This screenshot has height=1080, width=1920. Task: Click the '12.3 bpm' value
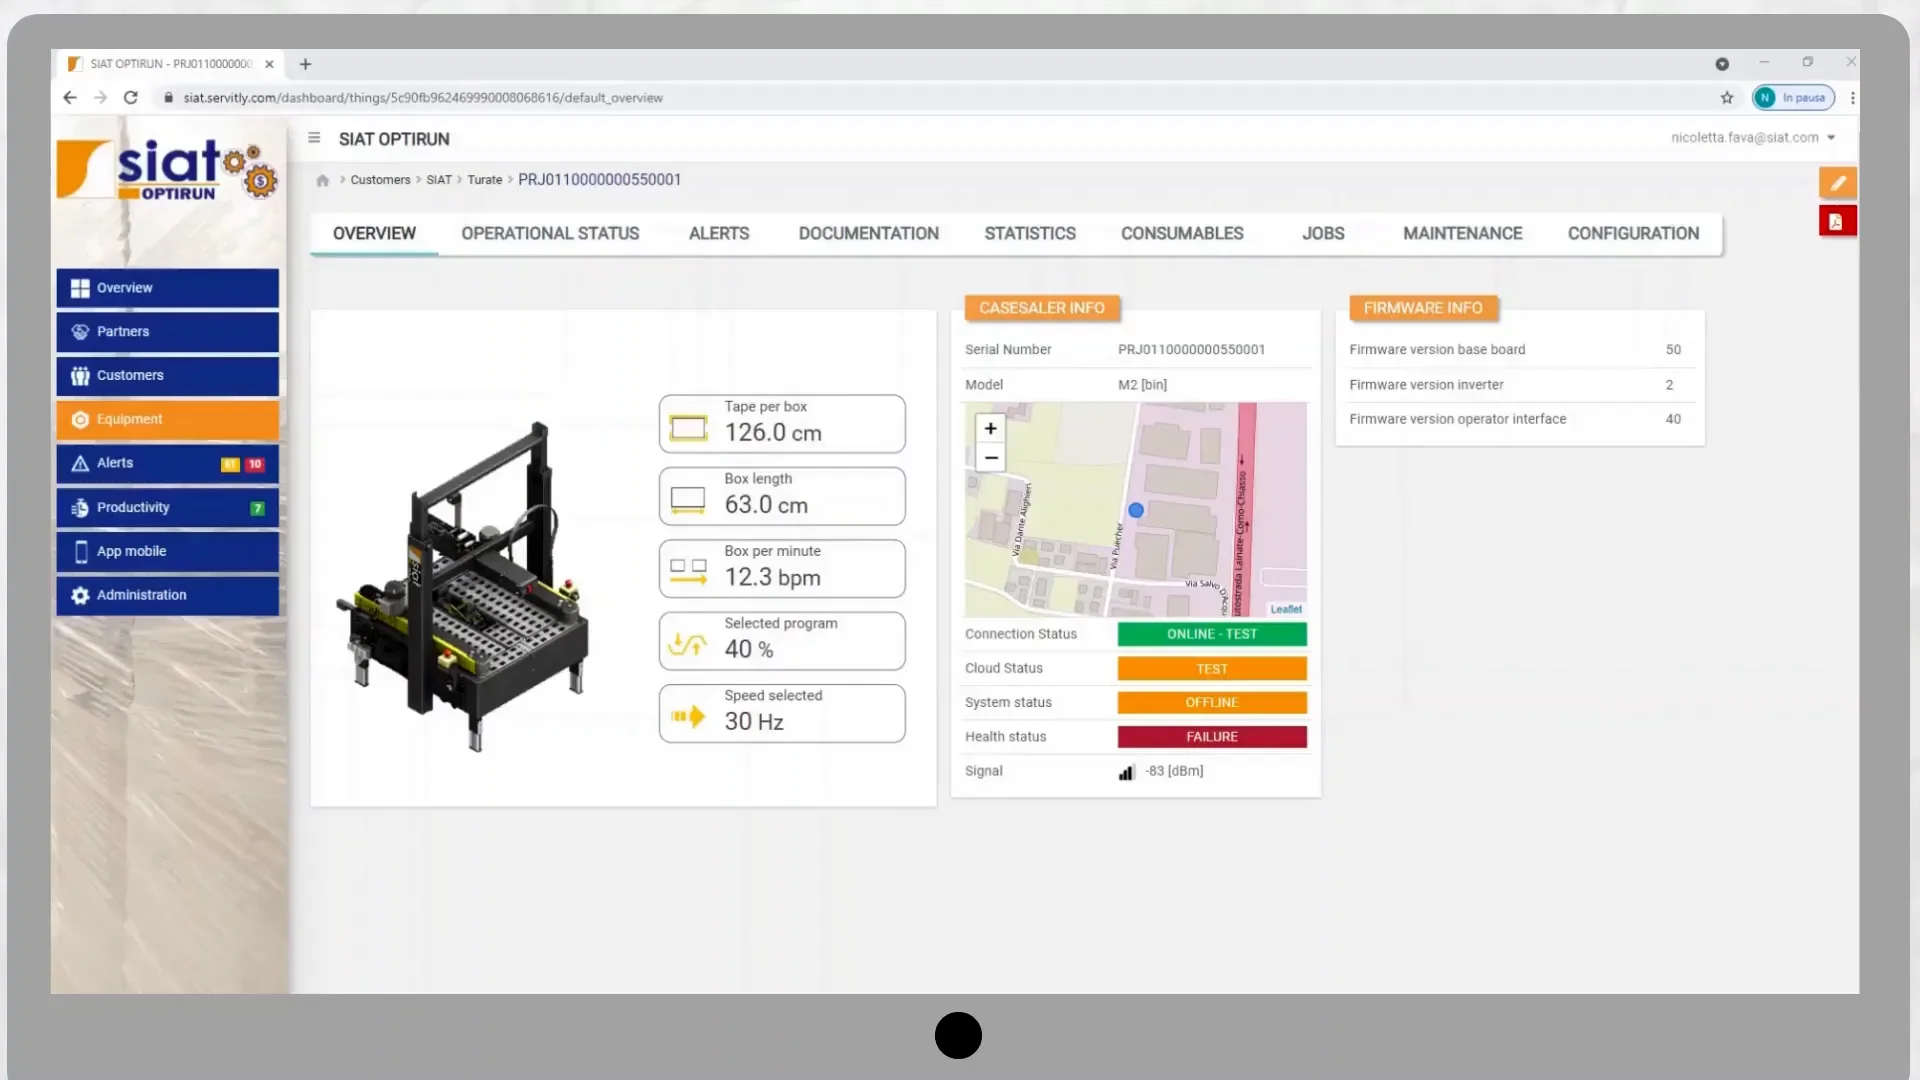772,577
